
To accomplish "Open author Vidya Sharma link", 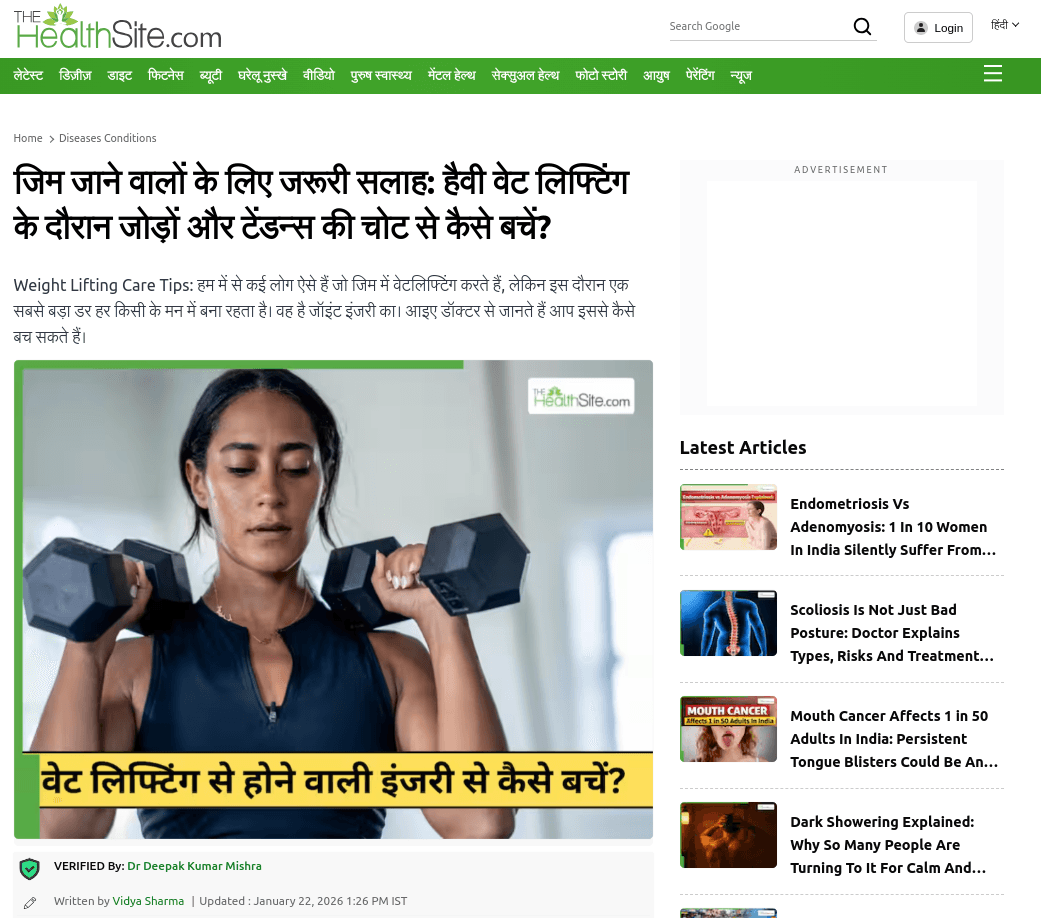I will pyautogui.click(x=148, y=901).
